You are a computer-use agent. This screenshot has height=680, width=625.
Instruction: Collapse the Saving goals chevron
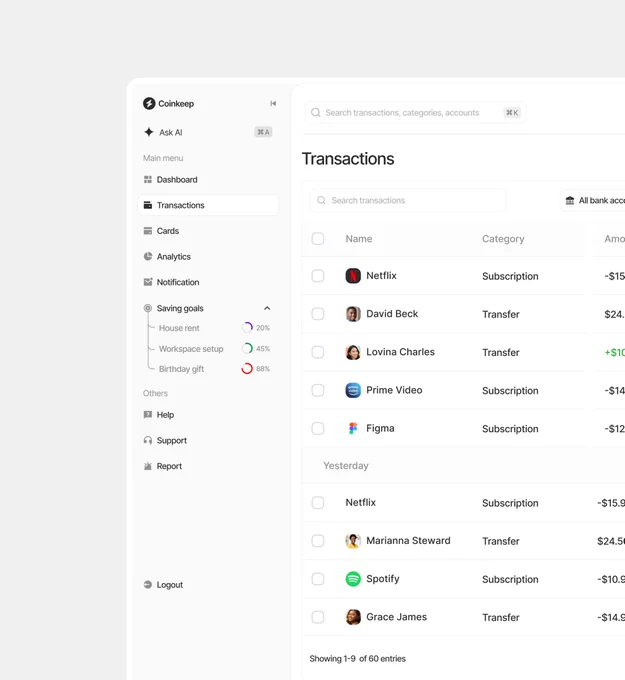pyautogui.click(x=267, y=308)
